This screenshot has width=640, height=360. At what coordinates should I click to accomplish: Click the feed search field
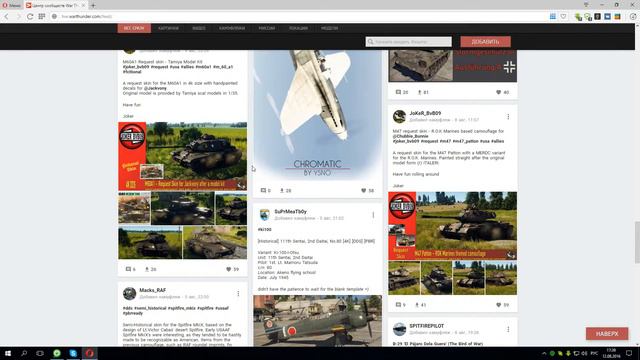coord(409,42)
